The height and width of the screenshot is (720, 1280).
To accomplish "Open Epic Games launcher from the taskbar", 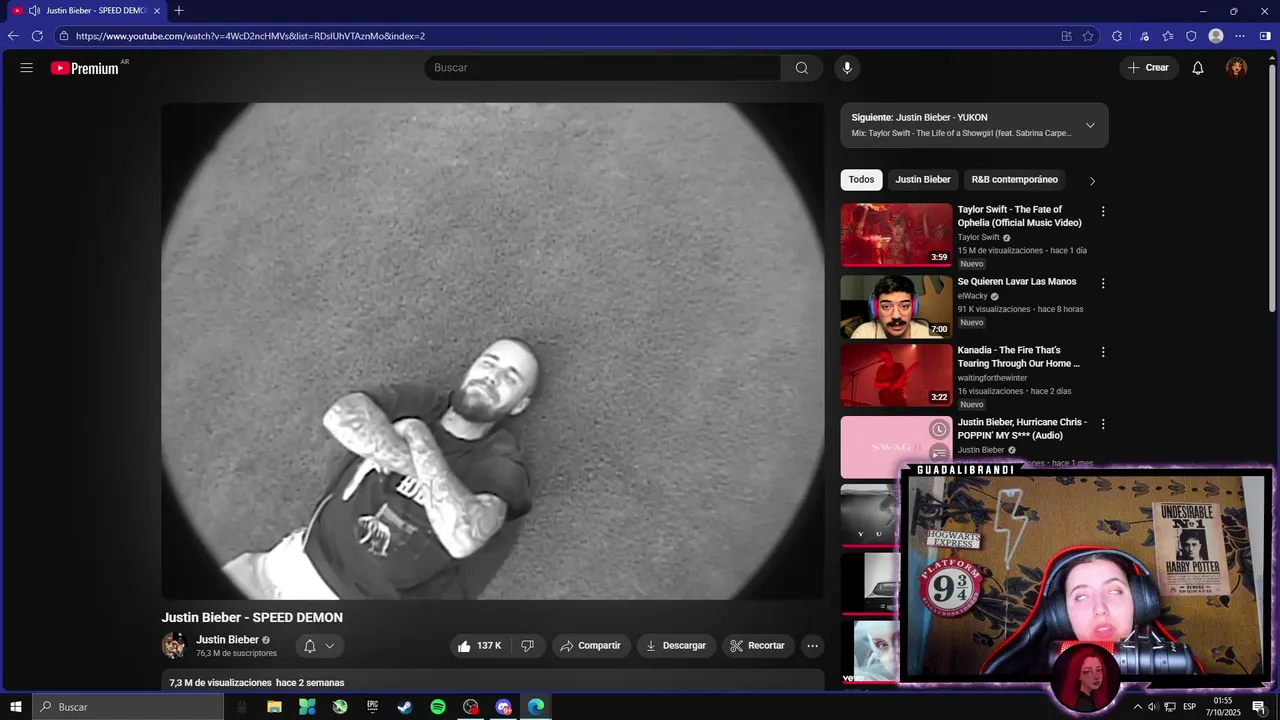I will 372,707.
